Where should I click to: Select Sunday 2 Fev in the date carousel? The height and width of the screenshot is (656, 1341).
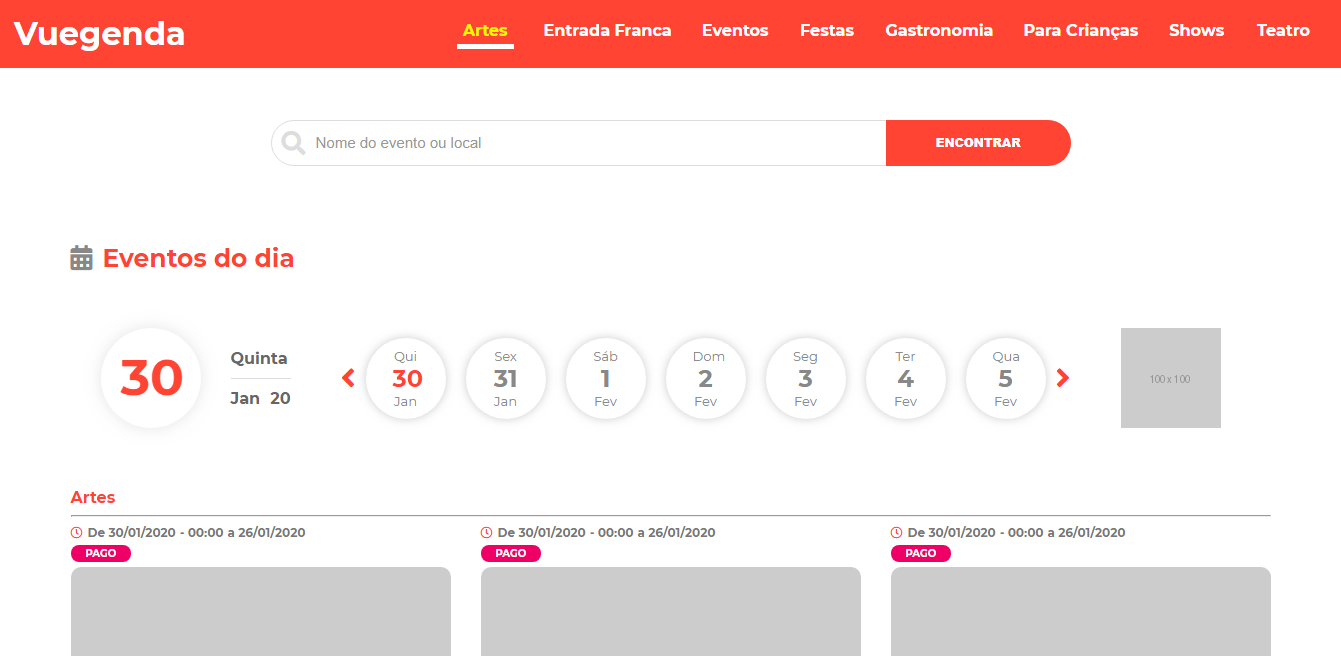[x=706, y=378]
